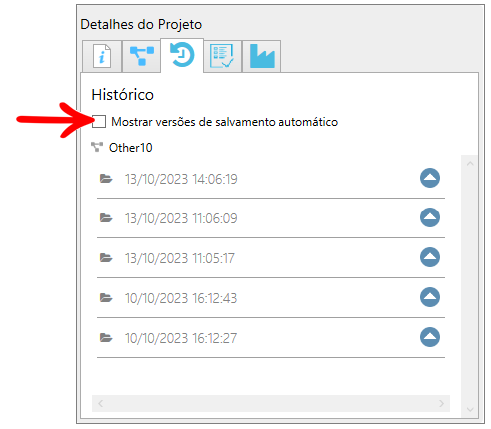Click the Detalhes do Projeto title
The height and width of the screenshot is (429, 491).
(x=141, y=25)
